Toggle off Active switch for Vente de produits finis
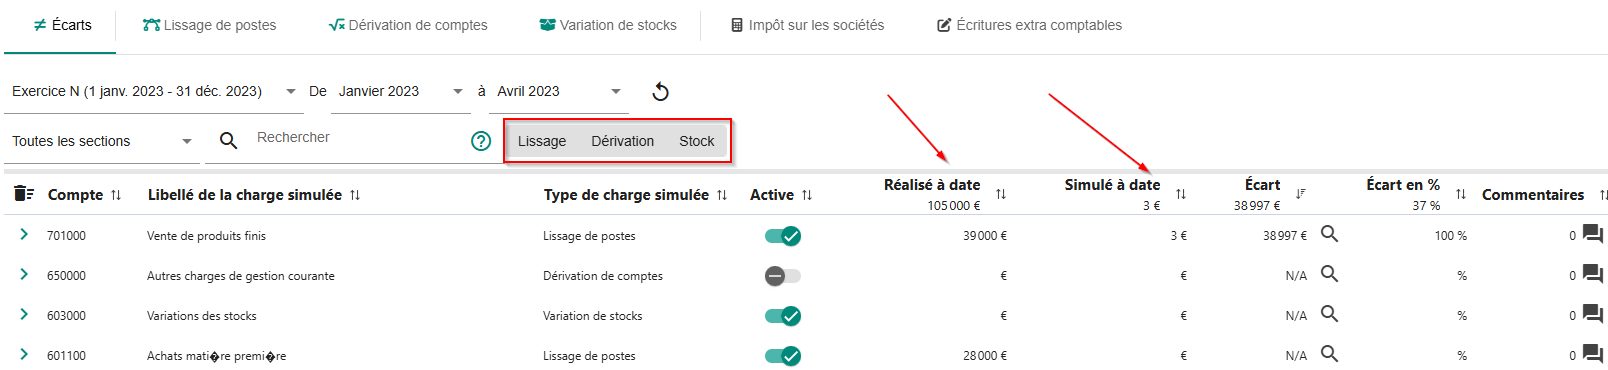 [783, 236]
